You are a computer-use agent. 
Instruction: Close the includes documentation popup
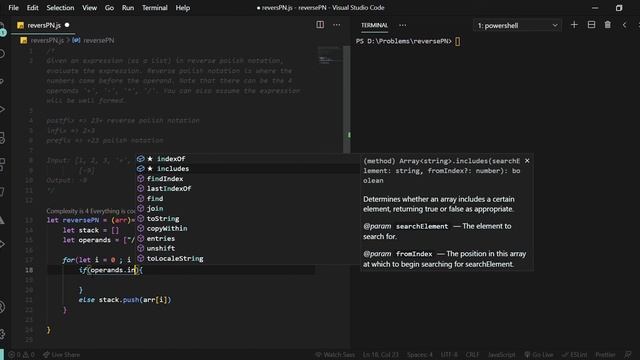click(x=527, y=161)
